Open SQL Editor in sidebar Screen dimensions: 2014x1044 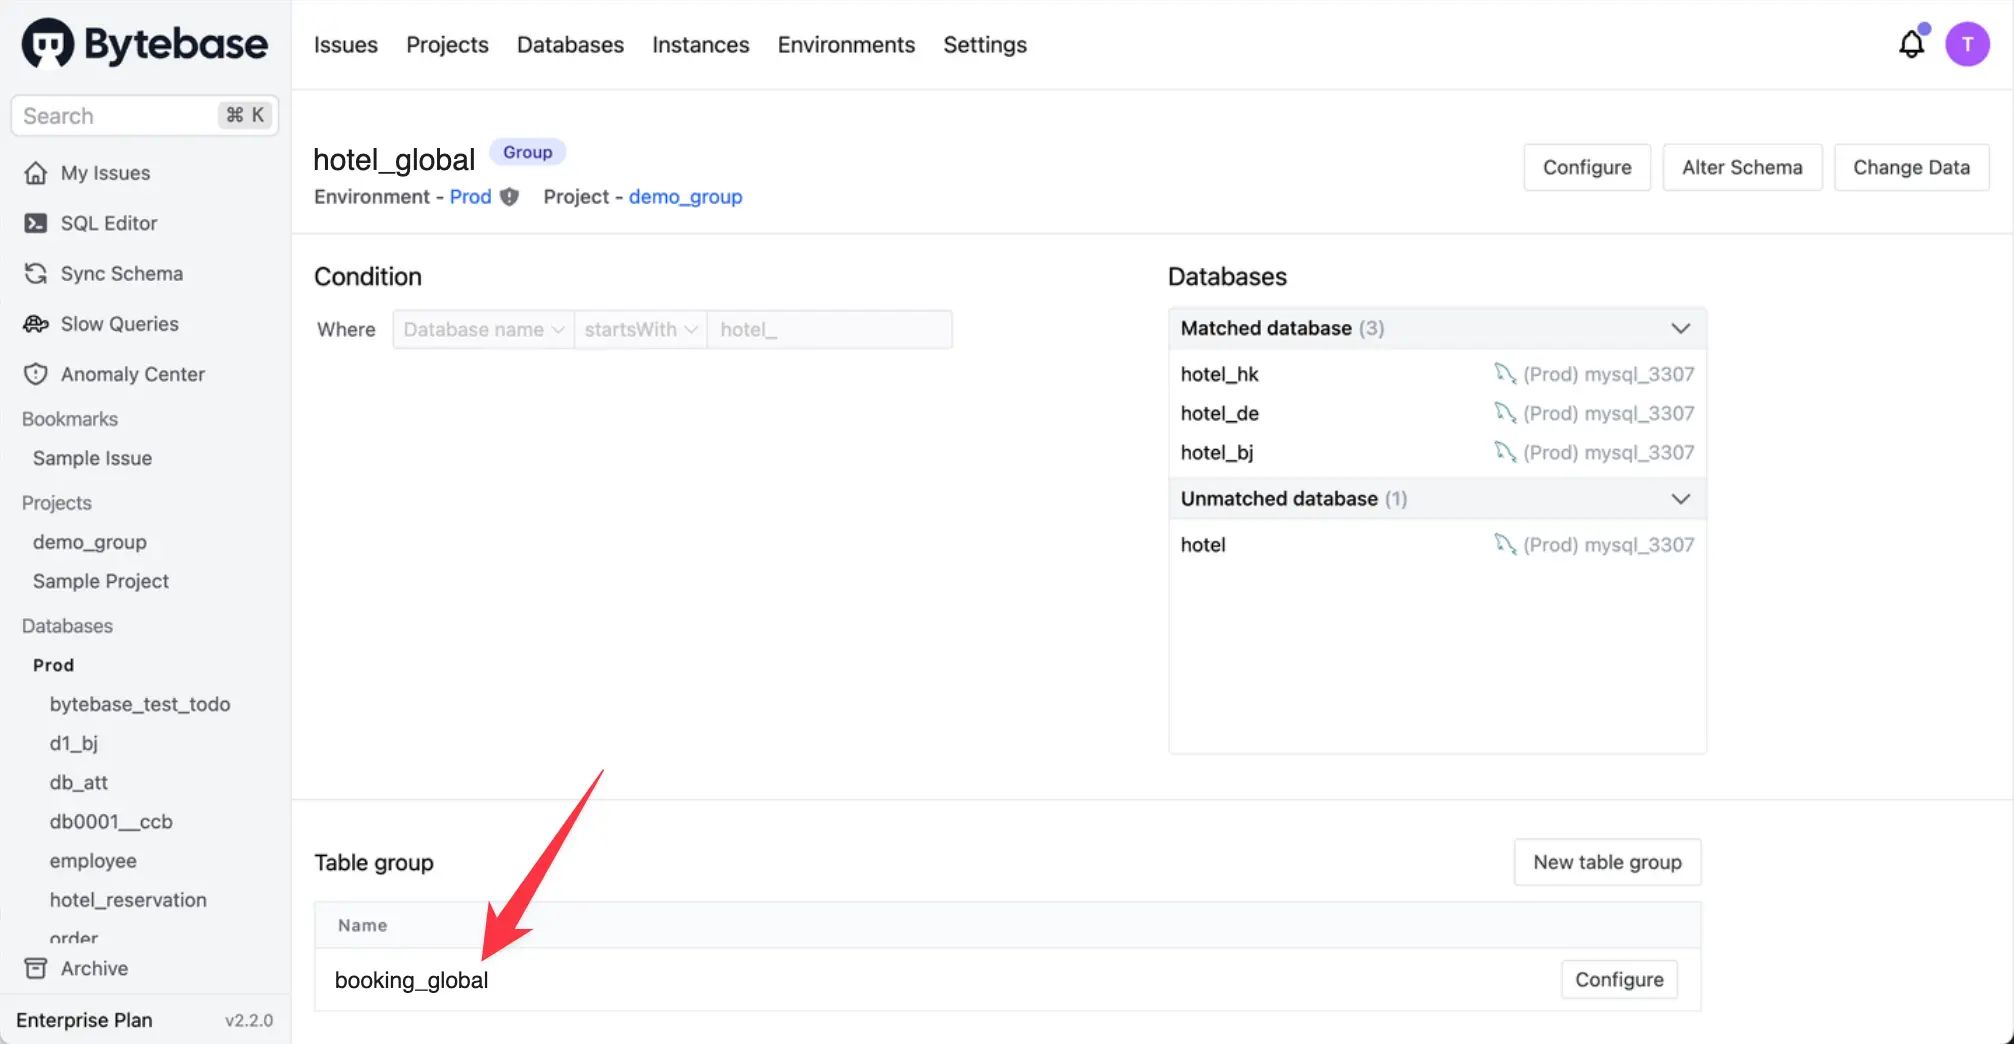(x=109, y=223)
